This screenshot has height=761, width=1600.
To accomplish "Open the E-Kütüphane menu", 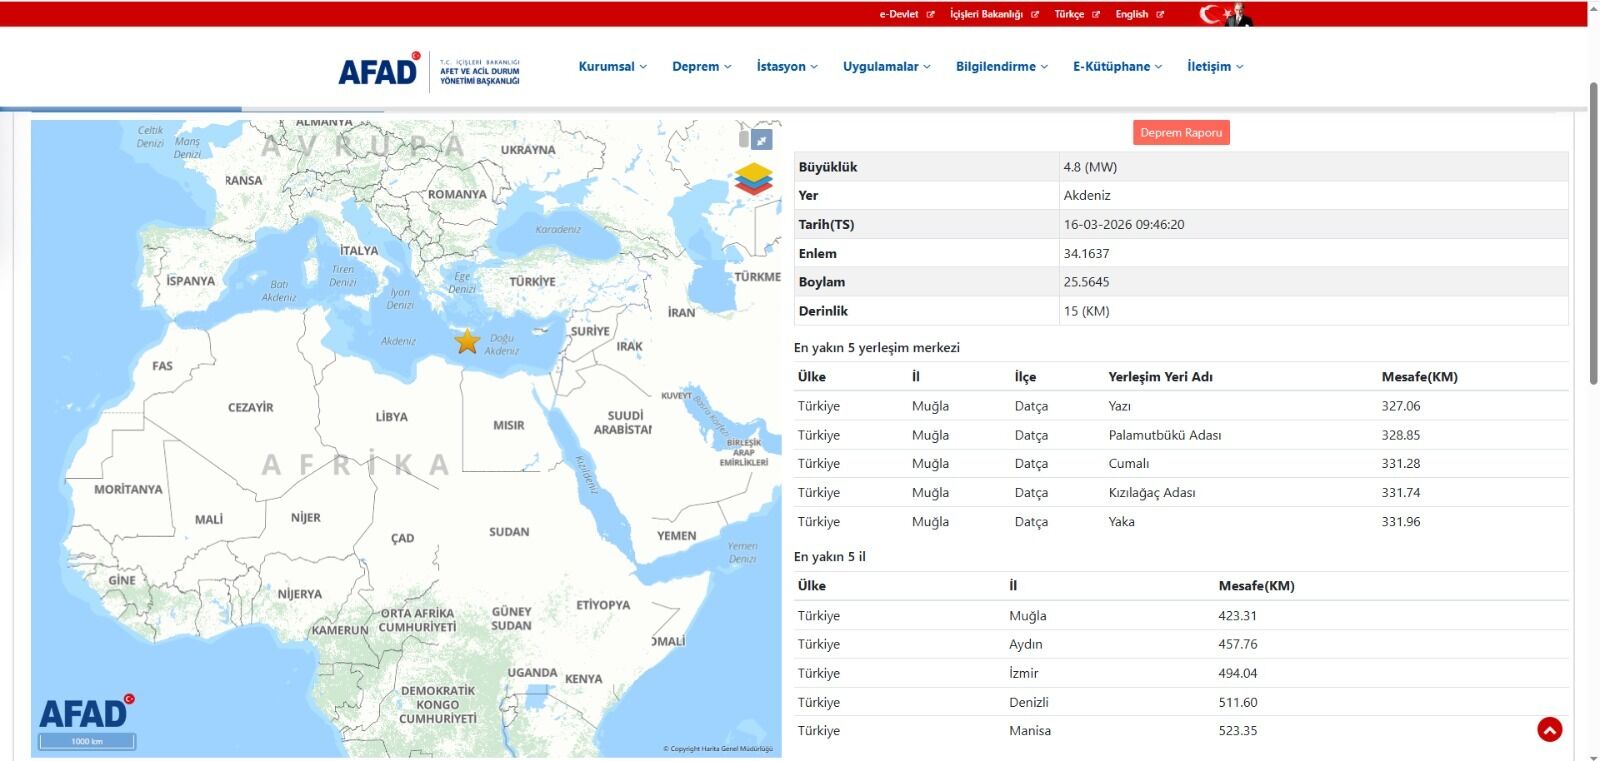I will click(1117, 67).
